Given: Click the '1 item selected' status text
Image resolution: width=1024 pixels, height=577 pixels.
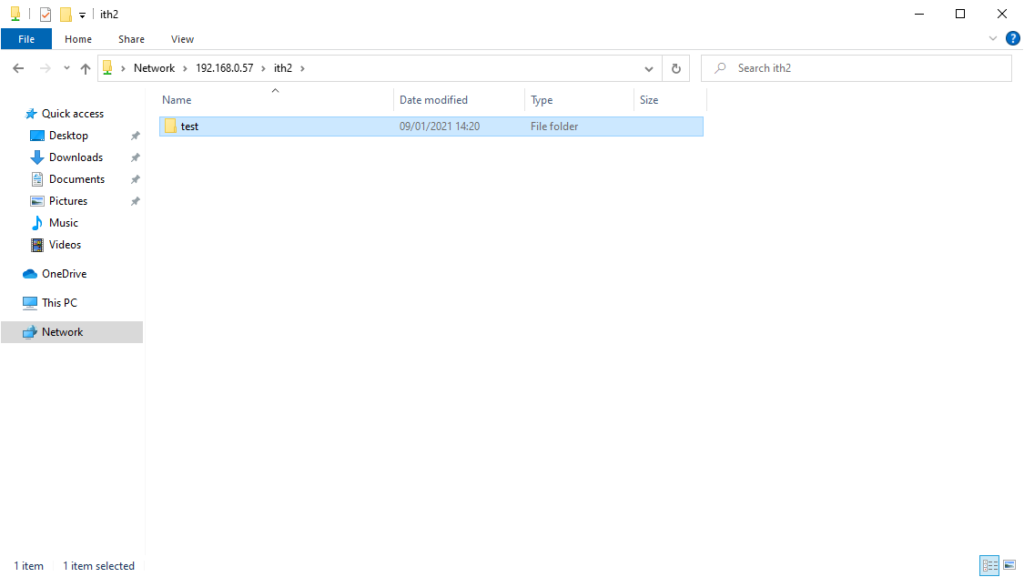Looking at the screenshot, I should [x=99, y=566].
